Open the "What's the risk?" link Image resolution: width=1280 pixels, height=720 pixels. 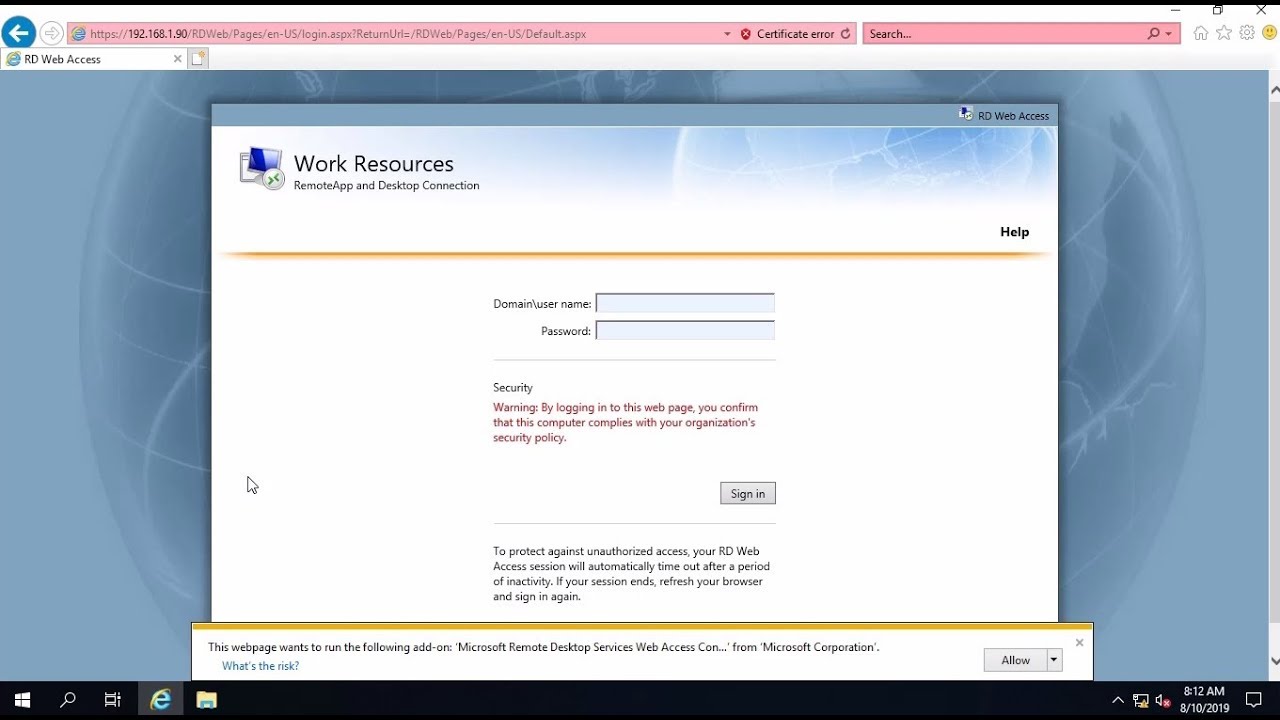[x=260, y=666]
